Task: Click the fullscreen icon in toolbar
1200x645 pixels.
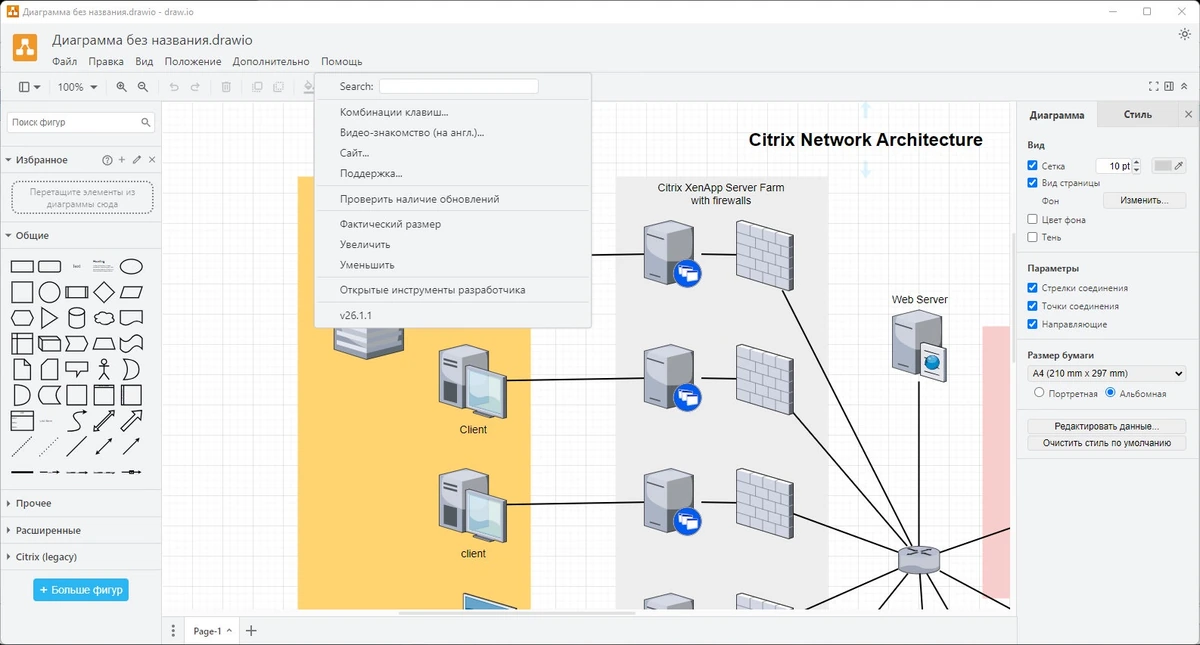Action: tap(1155, 87)
